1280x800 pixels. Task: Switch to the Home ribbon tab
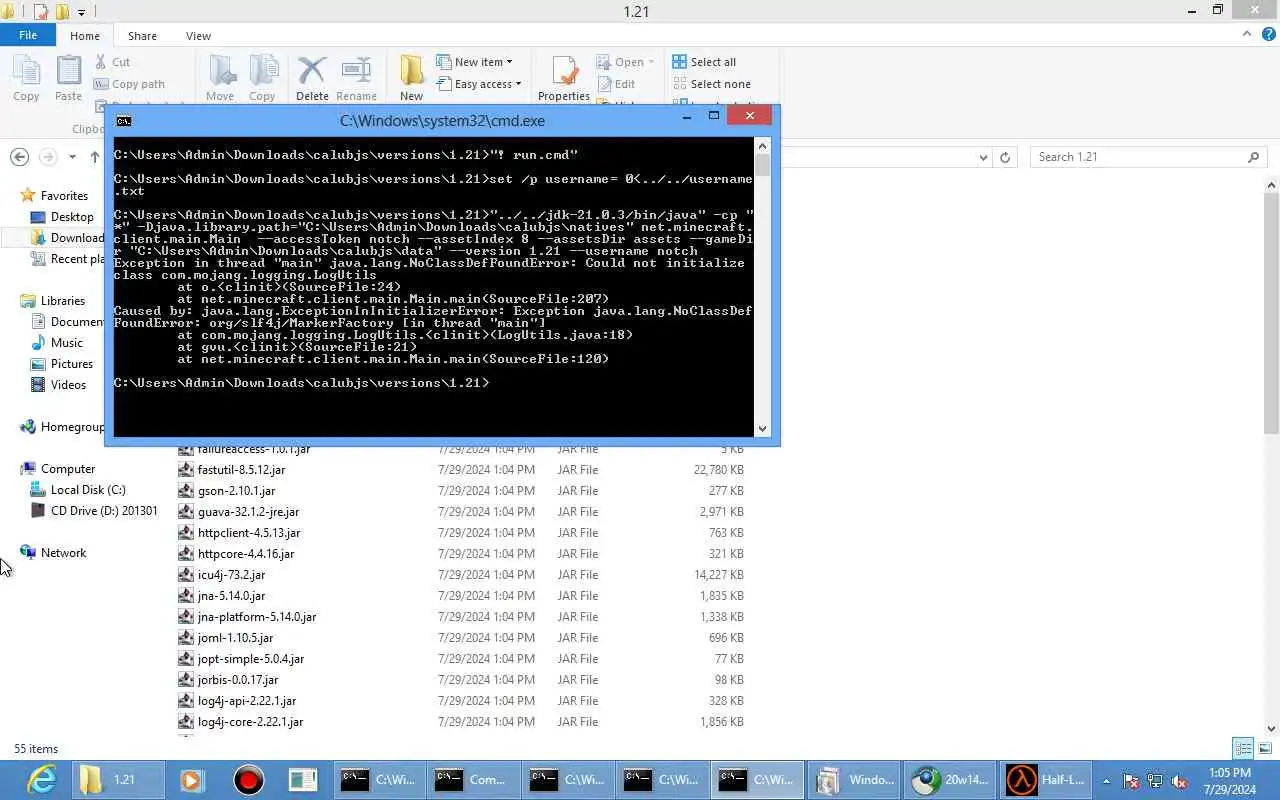tap(85, 36)
